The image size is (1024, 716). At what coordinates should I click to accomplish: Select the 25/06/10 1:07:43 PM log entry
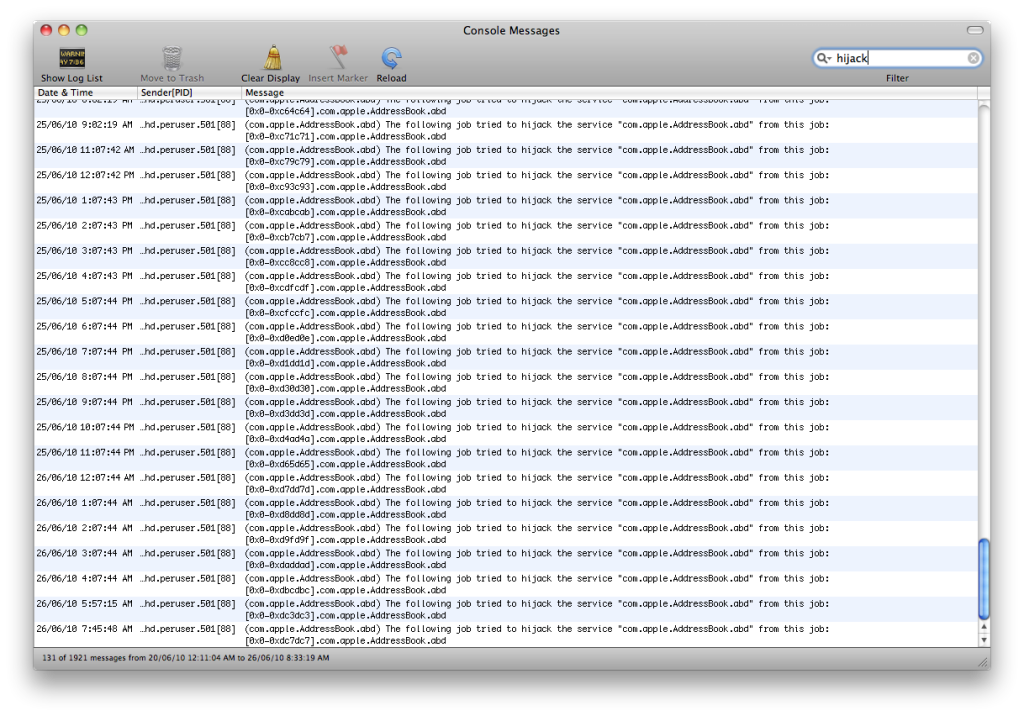coord(506,206)
